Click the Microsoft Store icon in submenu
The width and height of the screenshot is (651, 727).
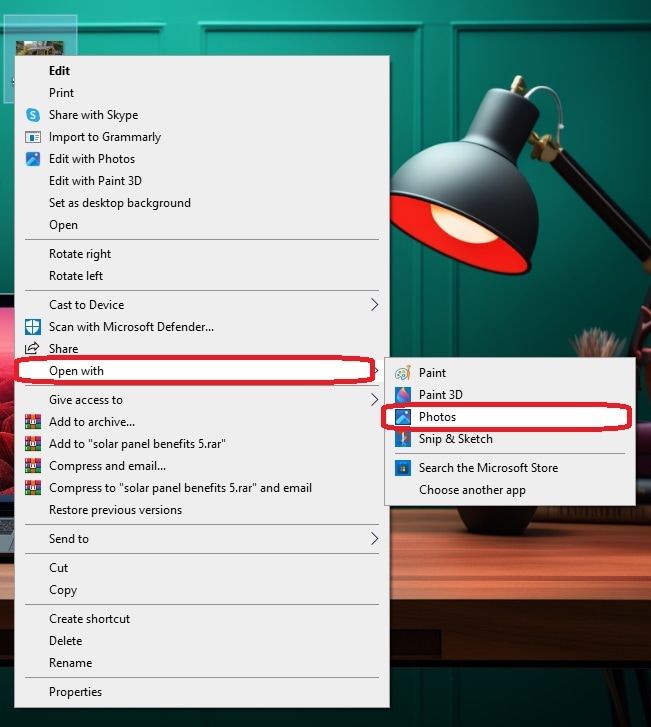pos(403,468)
